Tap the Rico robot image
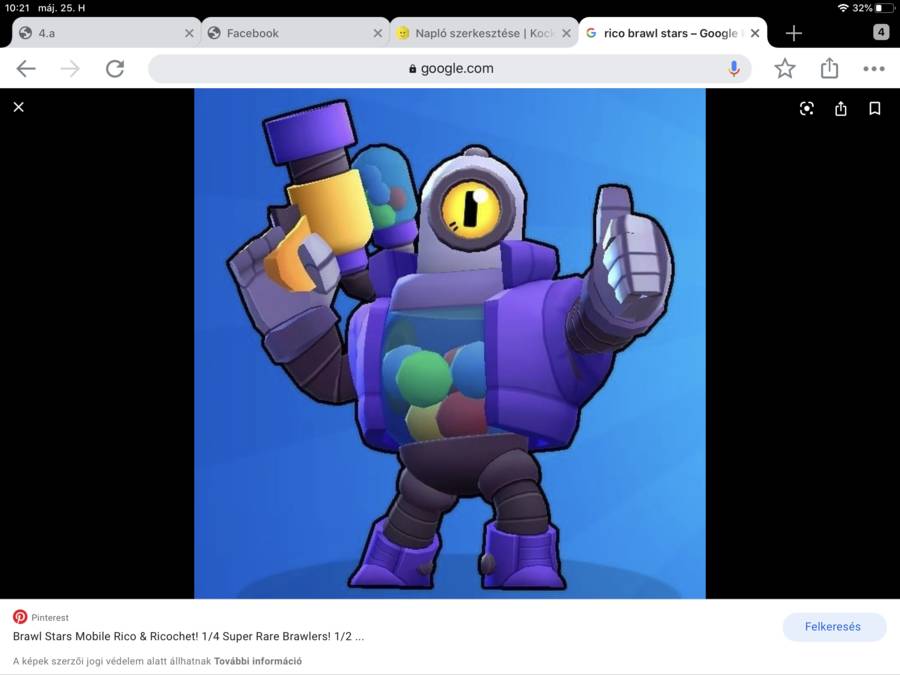This screenshot has height=675, width=900. tap(449, 343)
